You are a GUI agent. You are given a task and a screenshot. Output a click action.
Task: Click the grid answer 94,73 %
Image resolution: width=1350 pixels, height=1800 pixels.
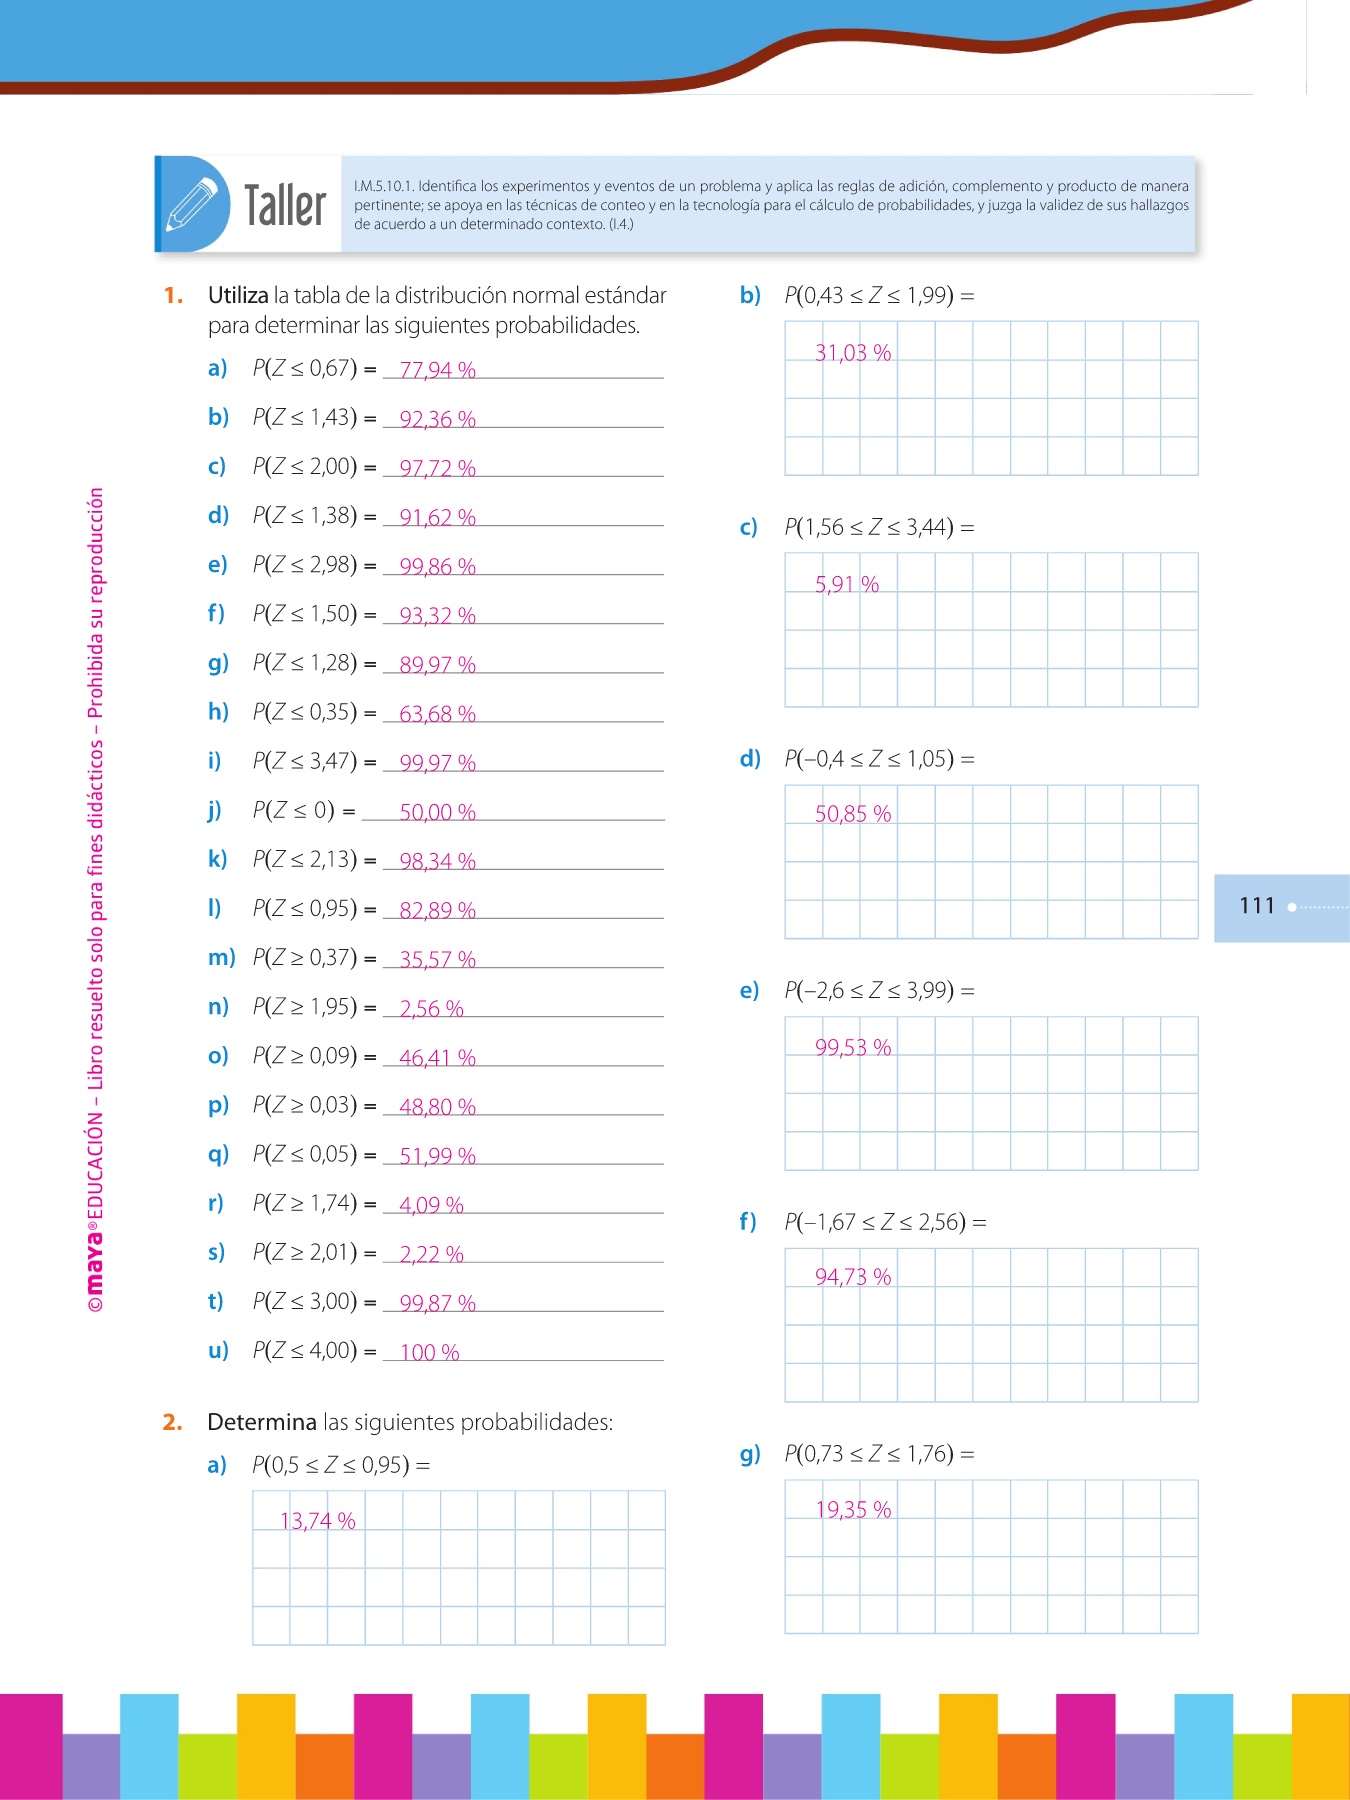(x=853, y=1277)
